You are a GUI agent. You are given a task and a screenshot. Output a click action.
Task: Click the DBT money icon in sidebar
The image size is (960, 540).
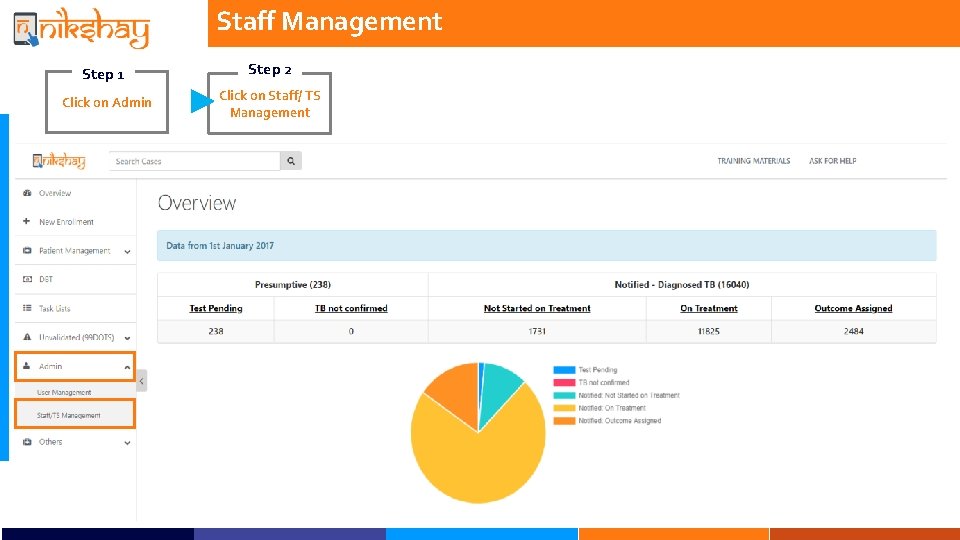[x=27, y=279]
